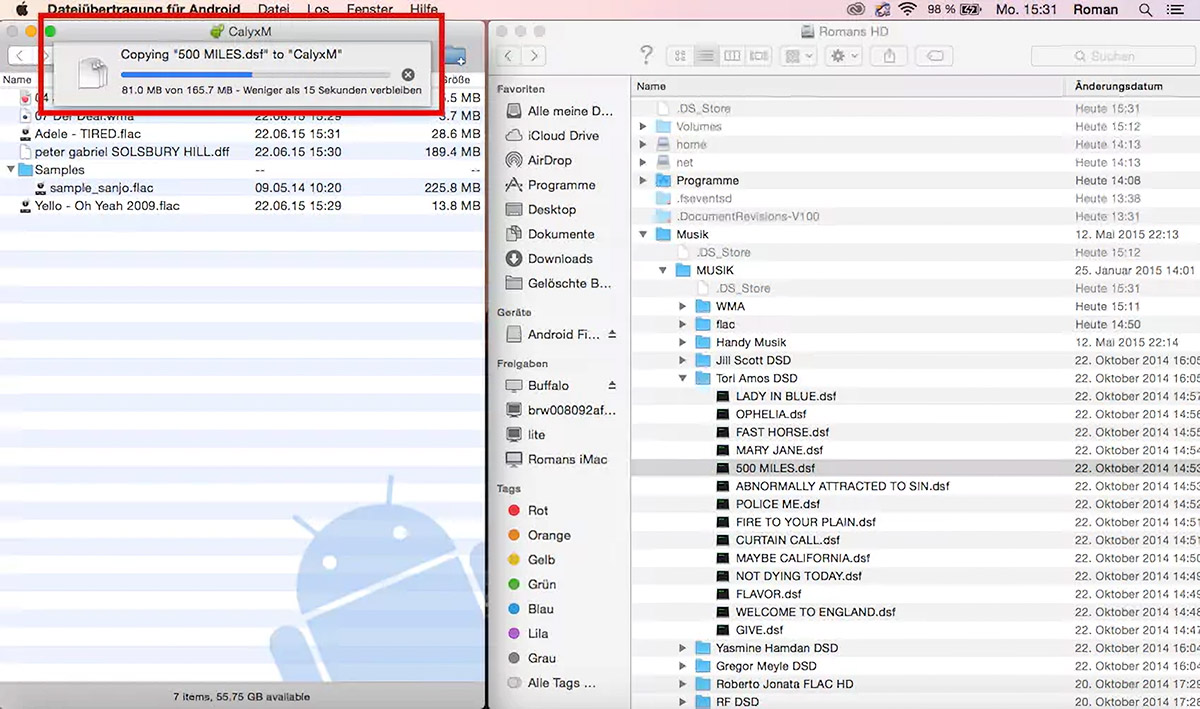Select sample_sanjo.flac in CalyxM window

click(x=101, y=188)
